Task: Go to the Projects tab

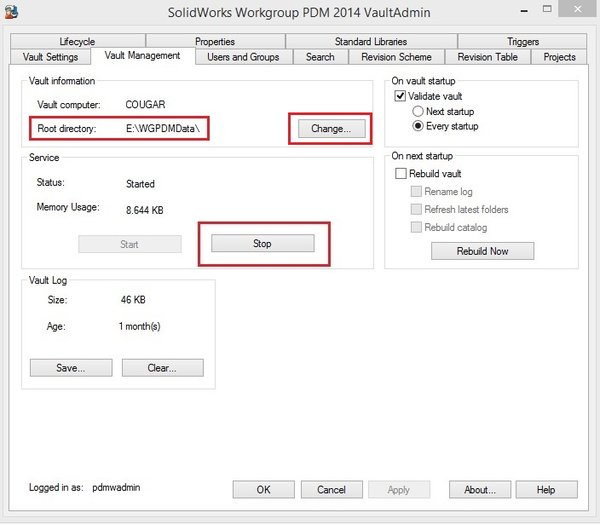Action: point(559,57)
